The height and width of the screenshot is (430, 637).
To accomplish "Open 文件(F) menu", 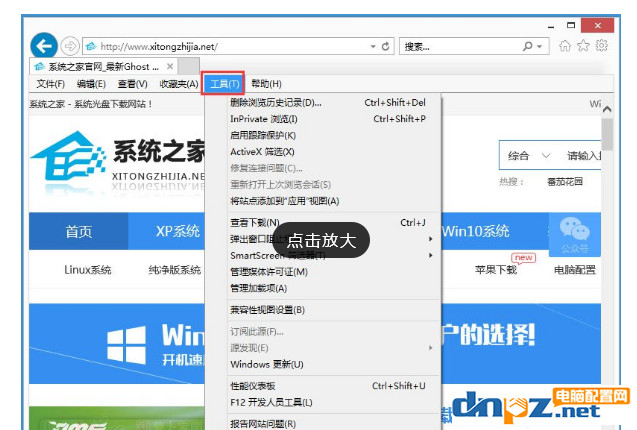I will [51, 84].
